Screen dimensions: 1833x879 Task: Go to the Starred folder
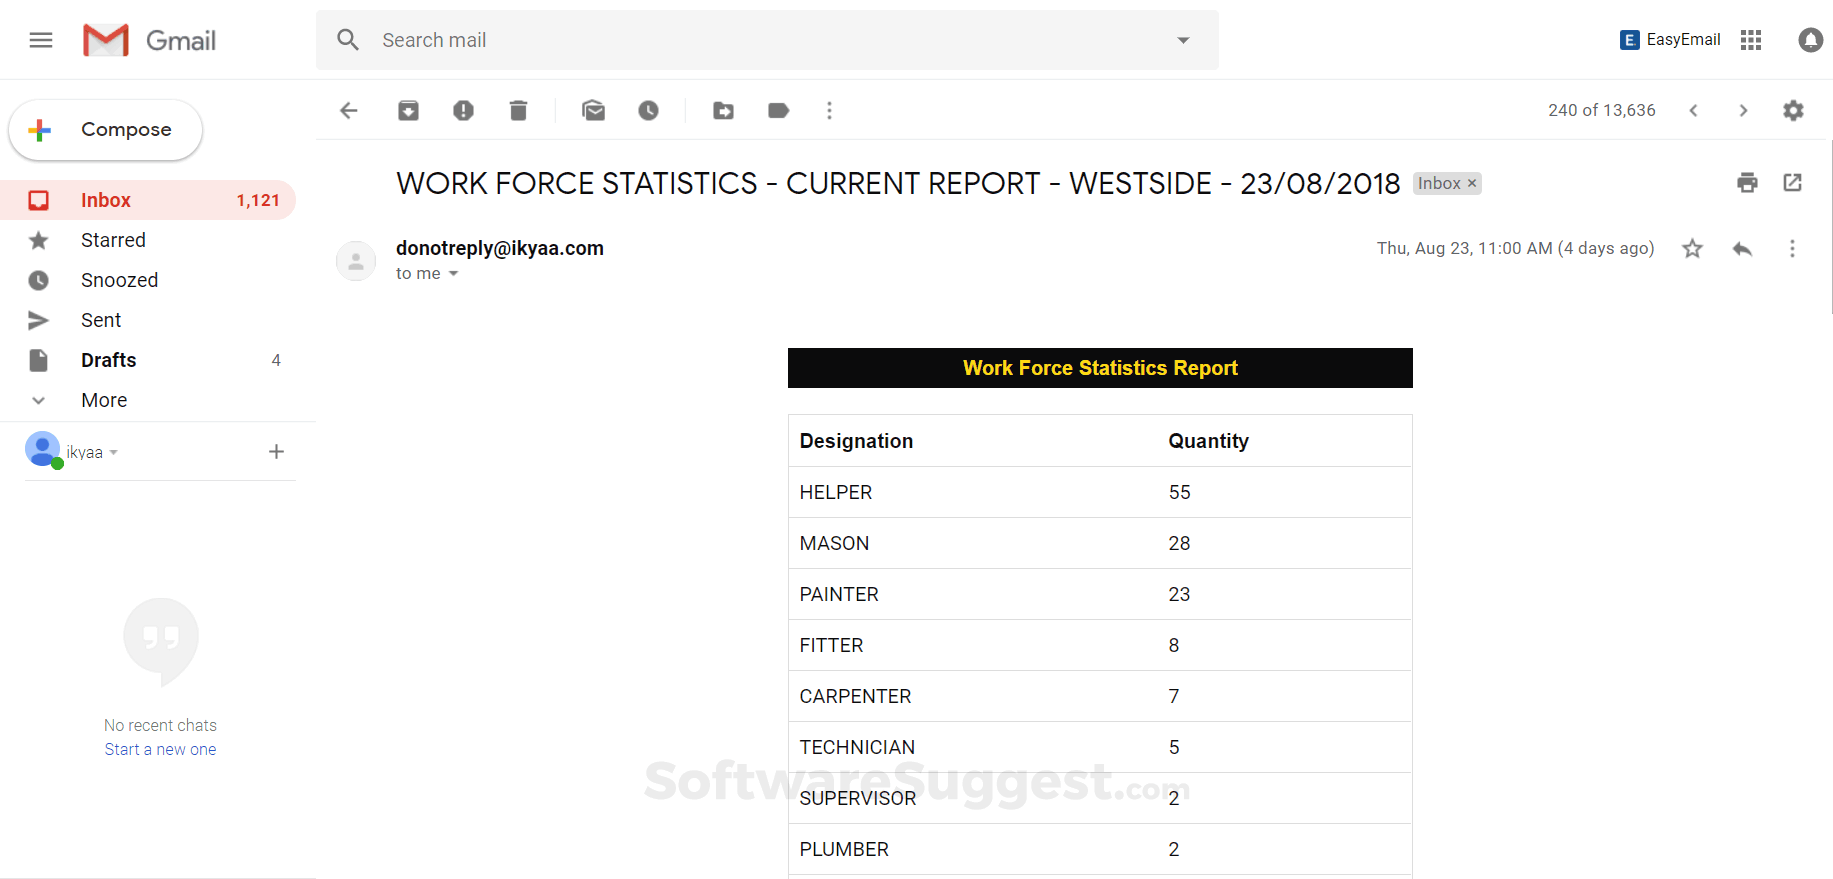[113, 240]
